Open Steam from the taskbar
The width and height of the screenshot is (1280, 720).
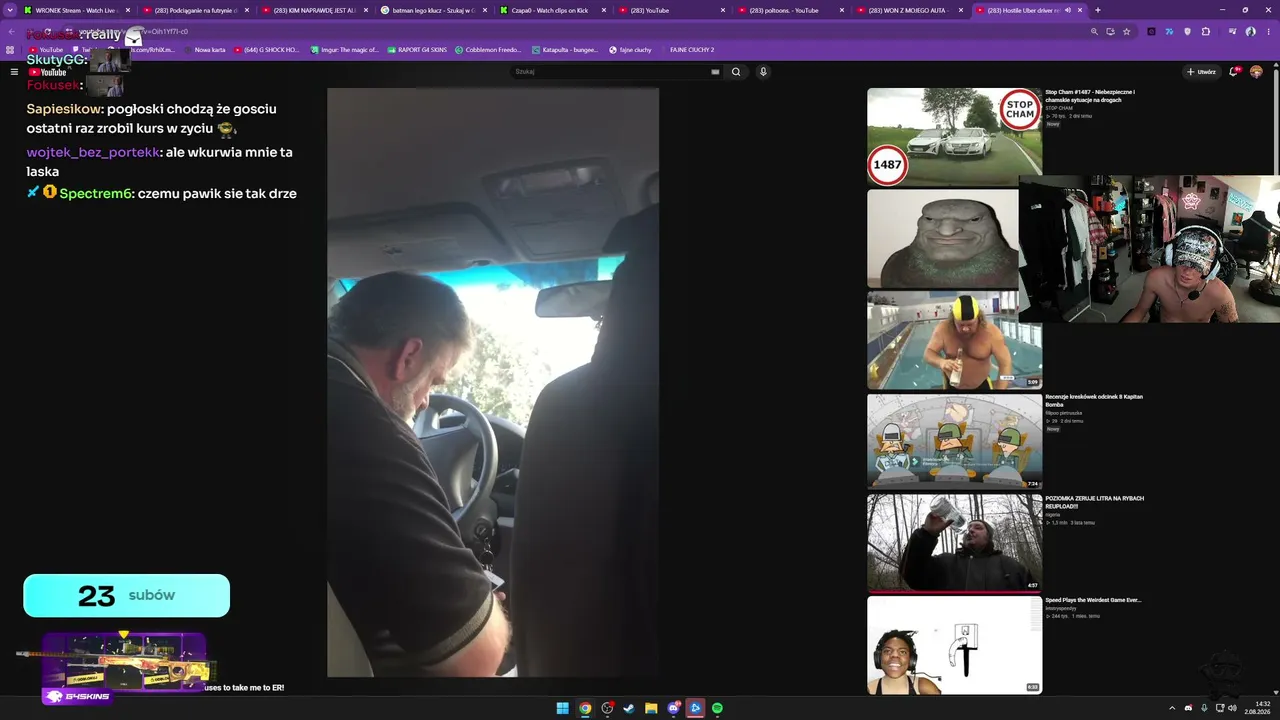coord(629,708)
